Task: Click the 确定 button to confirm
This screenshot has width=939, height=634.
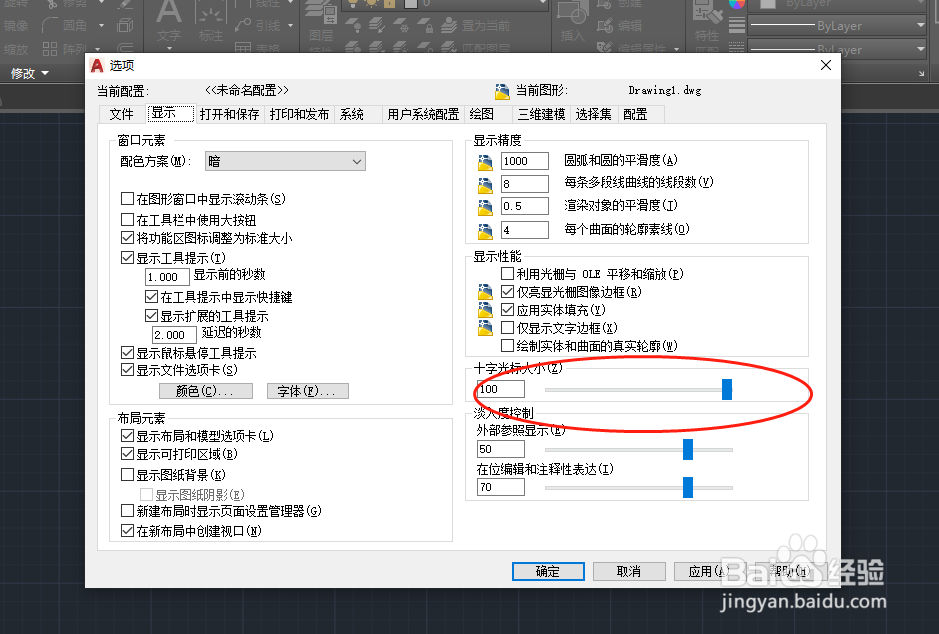Action: [547, 570]
